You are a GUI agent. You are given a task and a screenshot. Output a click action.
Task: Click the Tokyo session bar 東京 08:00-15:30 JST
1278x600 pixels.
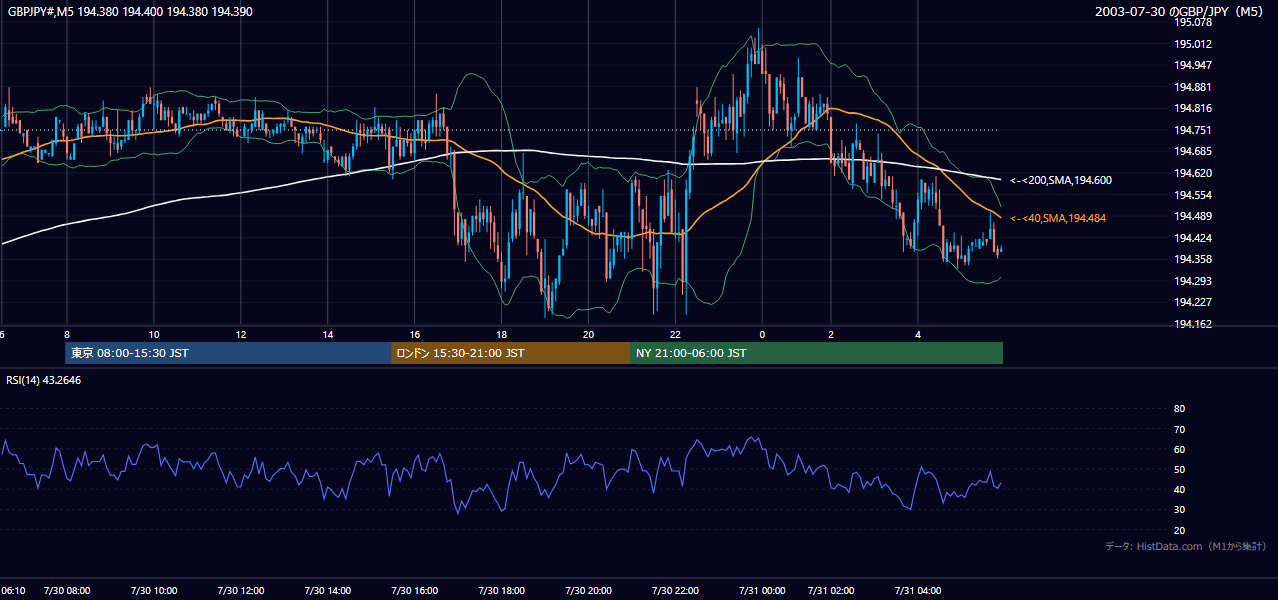[229, 353]
